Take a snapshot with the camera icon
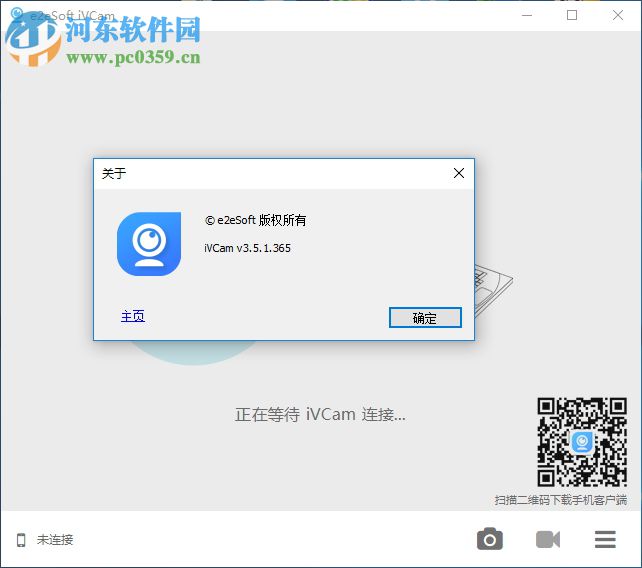The image size is (642, 568). point(490,539)
